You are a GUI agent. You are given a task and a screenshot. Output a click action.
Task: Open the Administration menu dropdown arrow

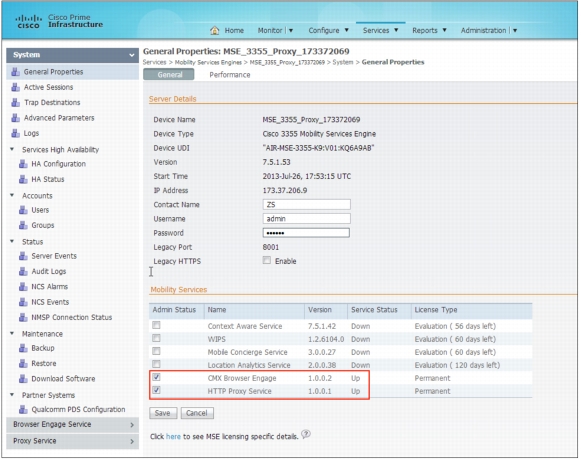click(x=515, y=31)
